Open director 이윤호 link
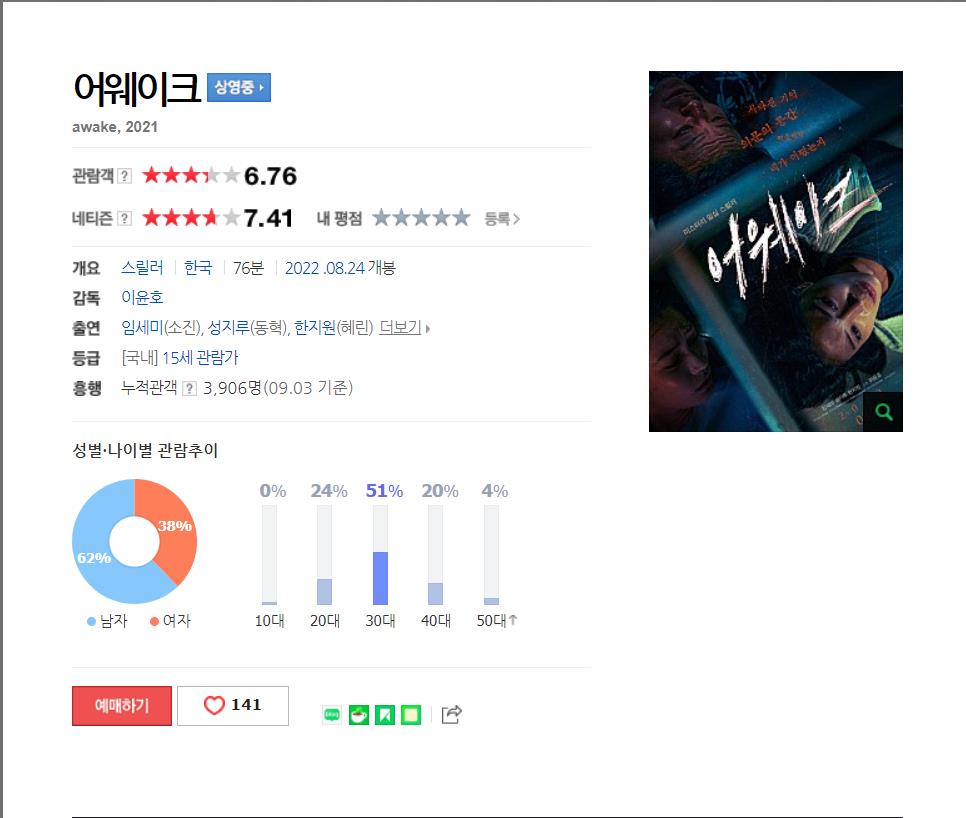Image resolution: width=966 pixels, height=818 pixels. pyautogui.click(x=142, y=298)
